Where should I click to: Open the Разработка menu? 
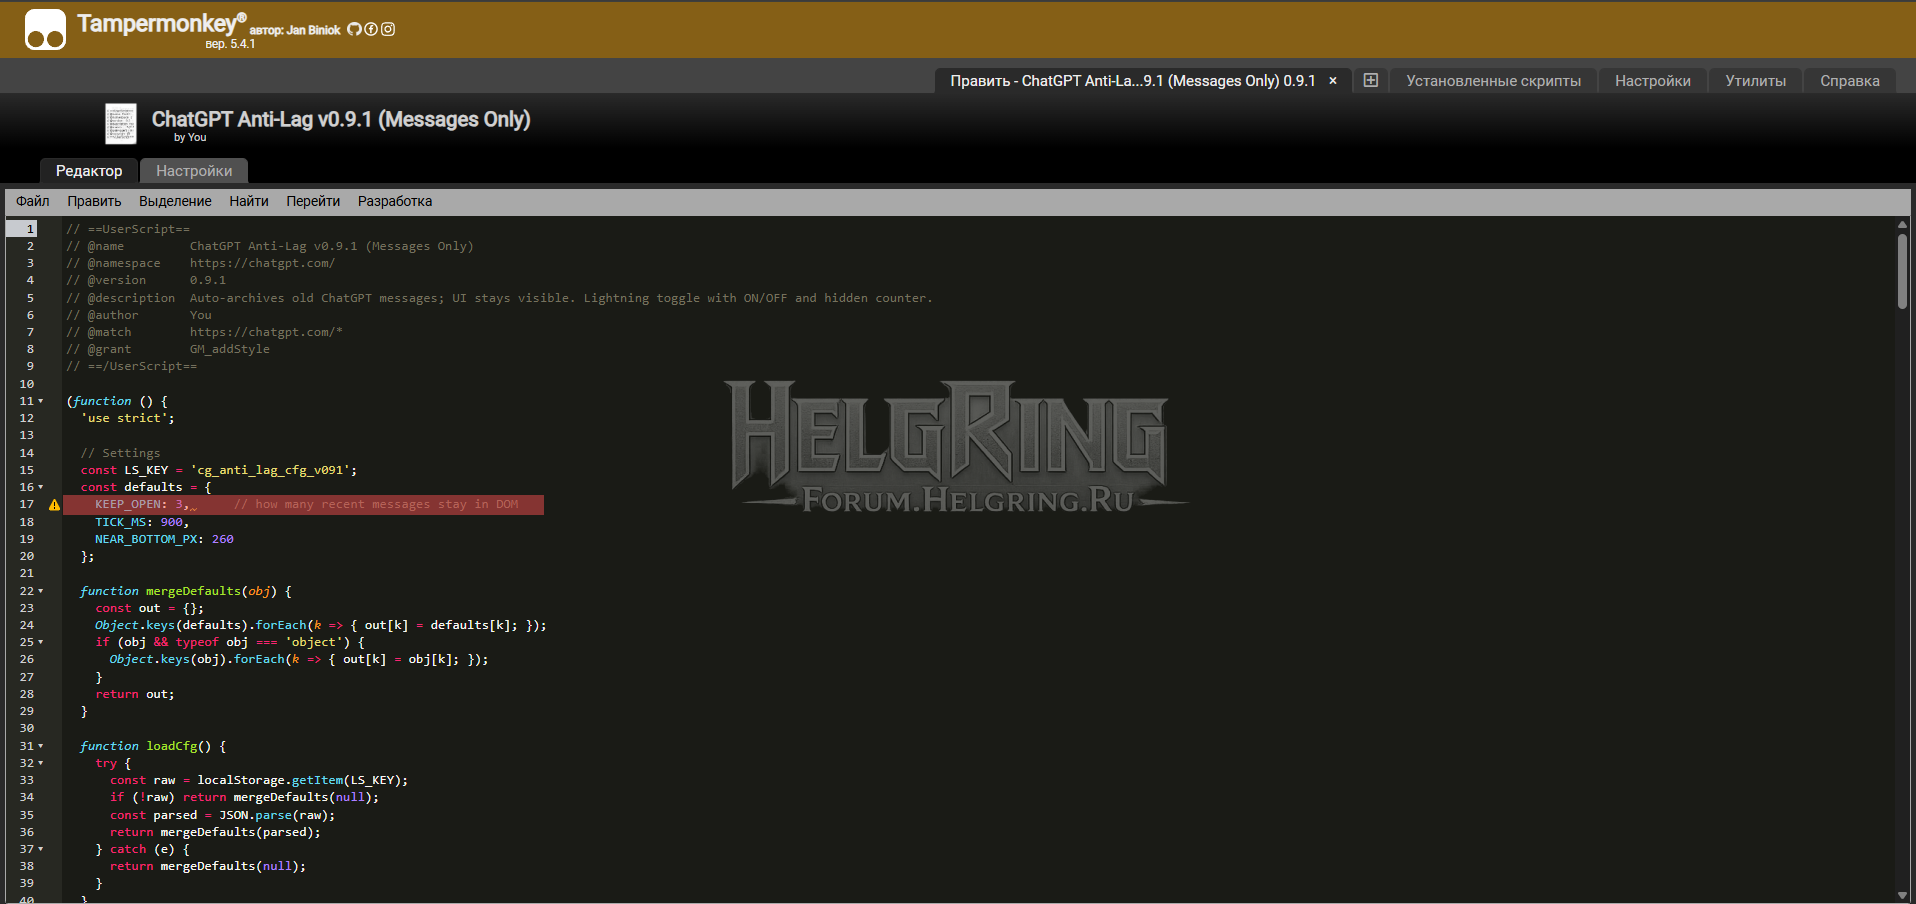(x=395, y=201)
